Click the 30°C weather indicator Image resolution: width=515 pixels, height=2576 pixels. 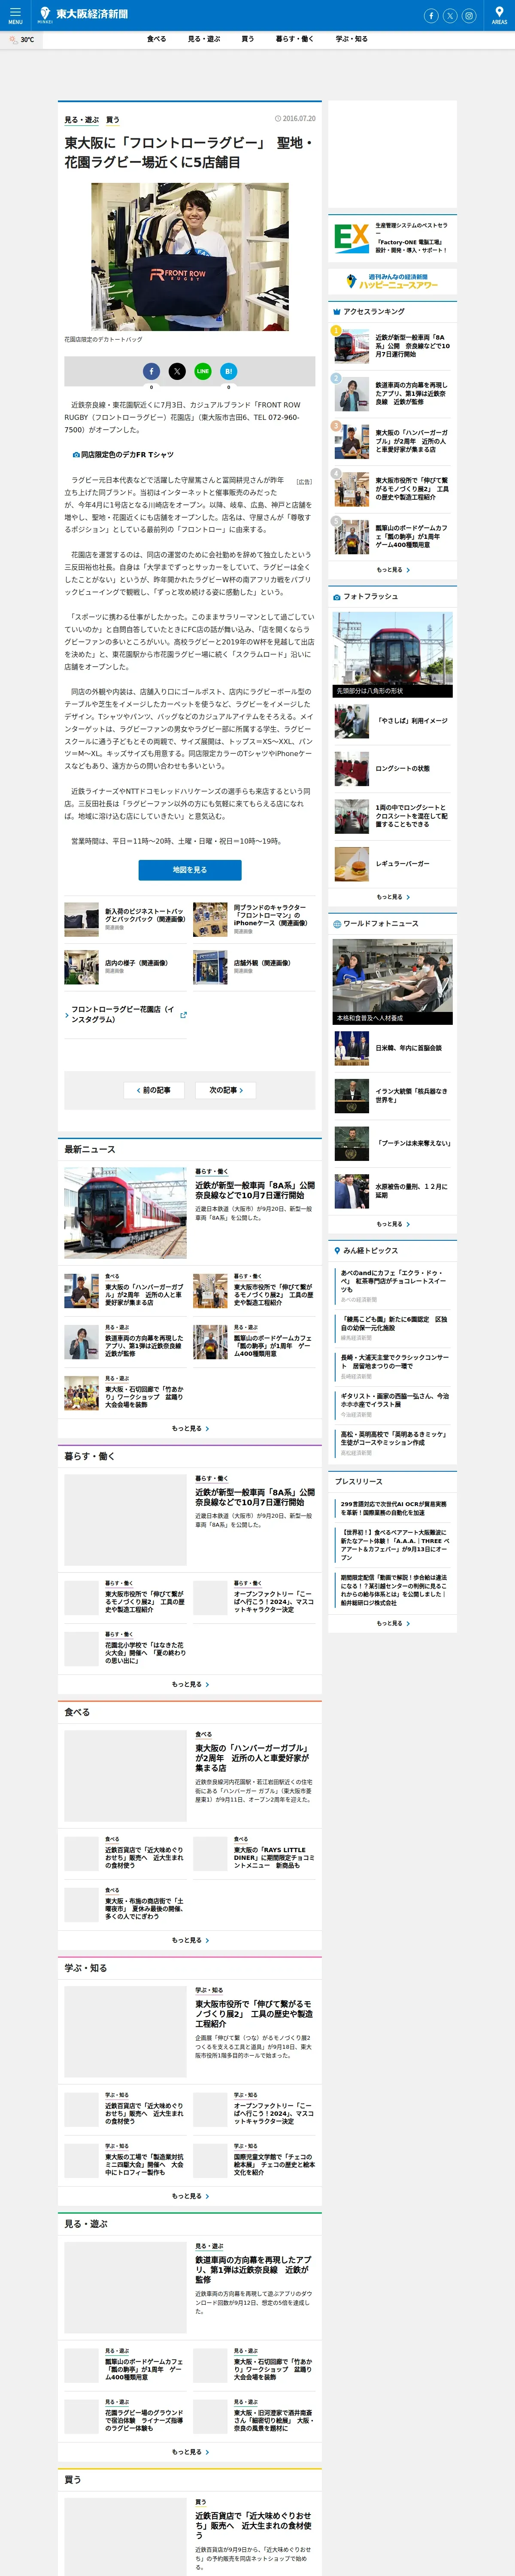tap(22, 40)
